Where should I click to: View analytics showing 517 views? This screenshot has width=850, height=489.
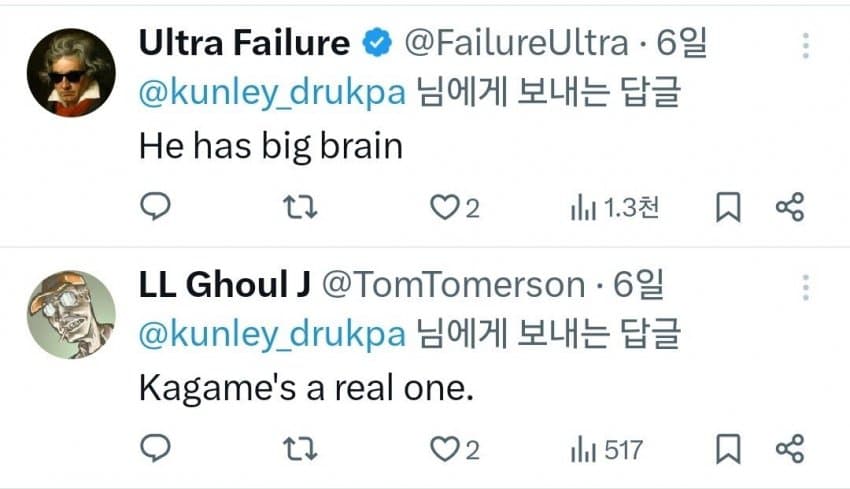pos(606,451)
